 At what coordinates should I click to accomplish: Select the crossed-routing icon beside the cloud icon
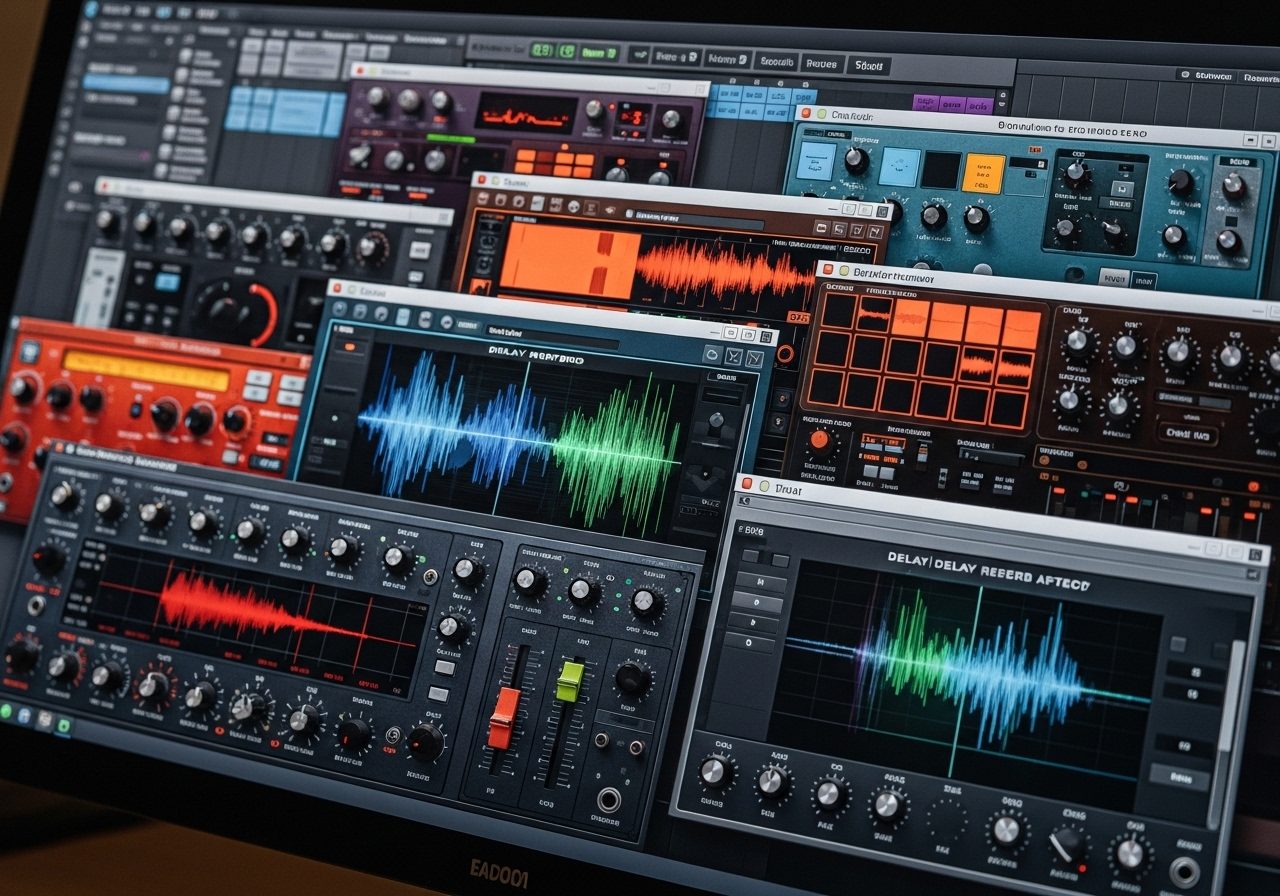734,358
